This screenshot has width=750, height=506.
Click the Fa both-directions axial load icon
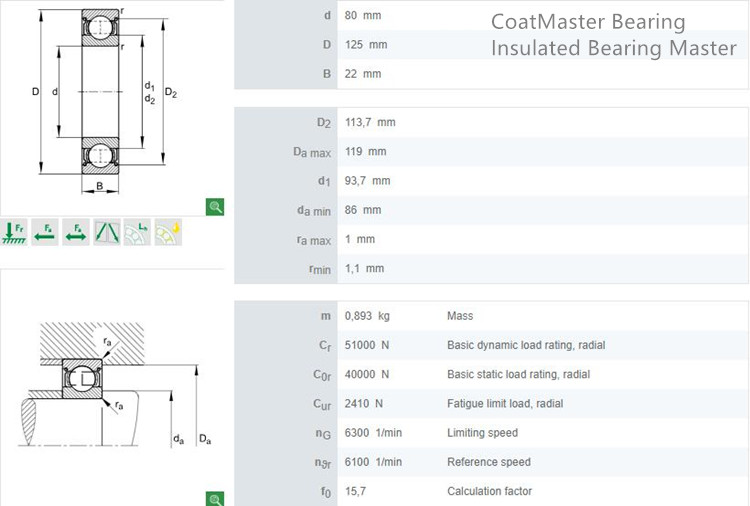coord(76,232)
